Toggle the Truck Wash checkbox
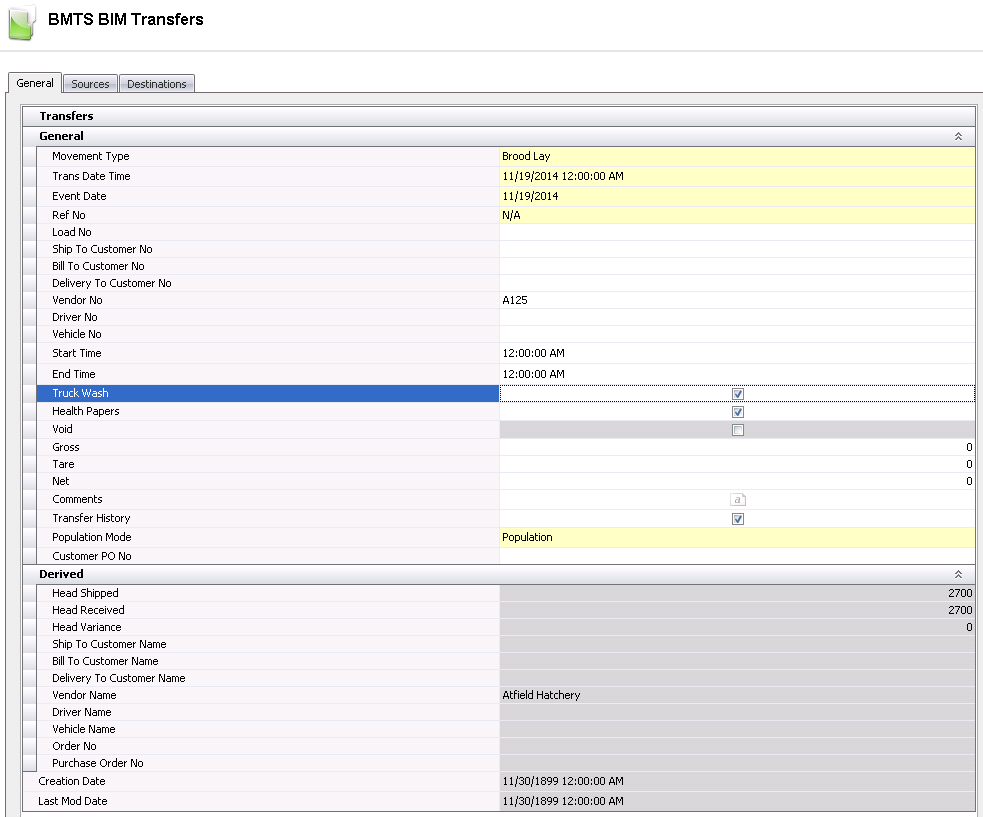Image resolution: width=983 pixels, height=817 pixels. point(737,394)
